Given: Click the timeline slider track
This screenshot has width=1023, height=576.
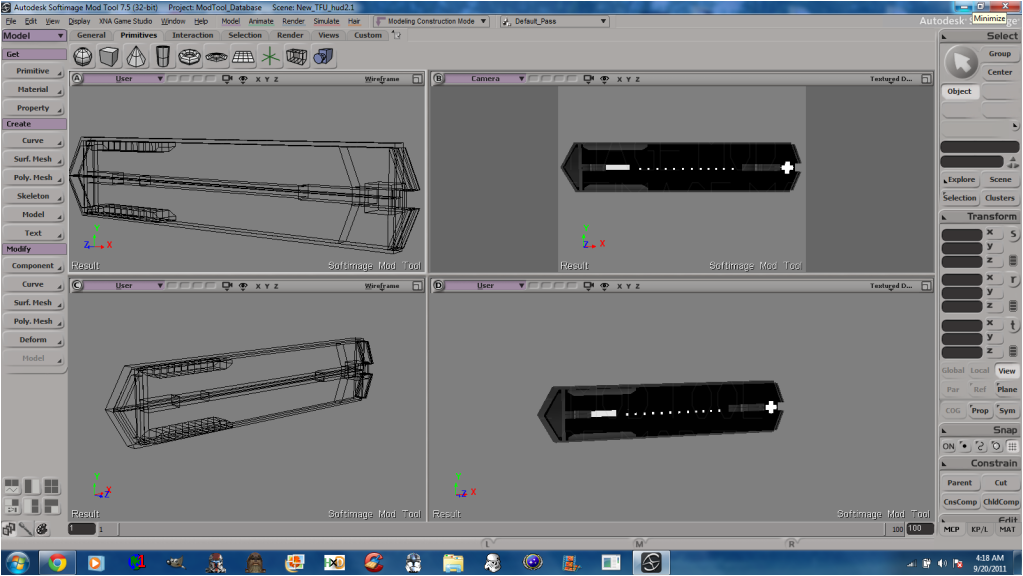Looking at the screenshot, I should tap(501, 529).
